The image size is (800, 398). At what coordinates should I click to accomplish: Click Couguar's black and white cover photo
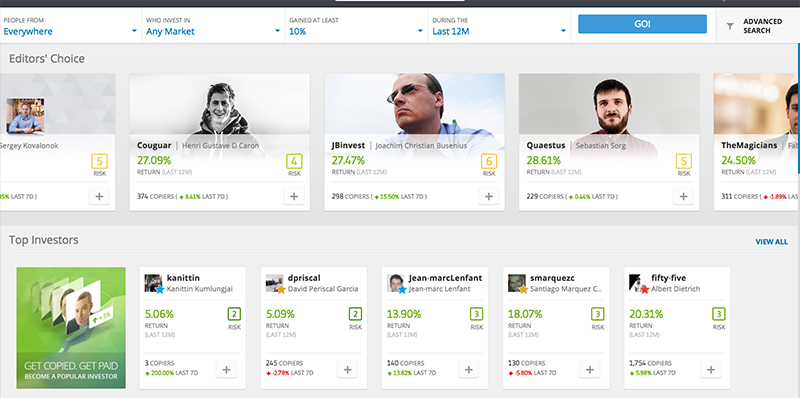[x=219, y=104]
